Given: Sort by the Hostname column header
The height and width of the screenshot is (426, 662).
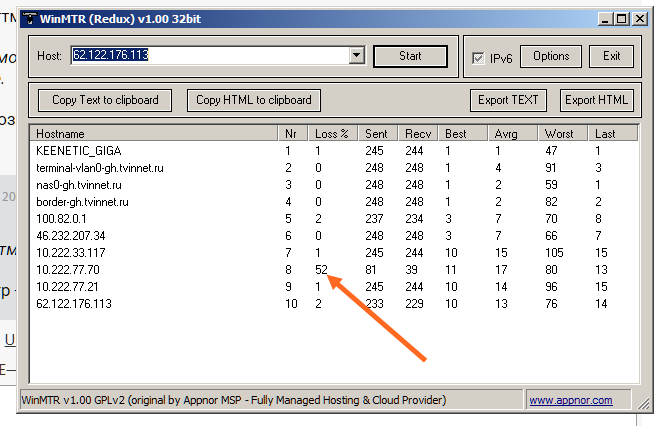Looking at the screenshot, I should click(x=155, y=133).
